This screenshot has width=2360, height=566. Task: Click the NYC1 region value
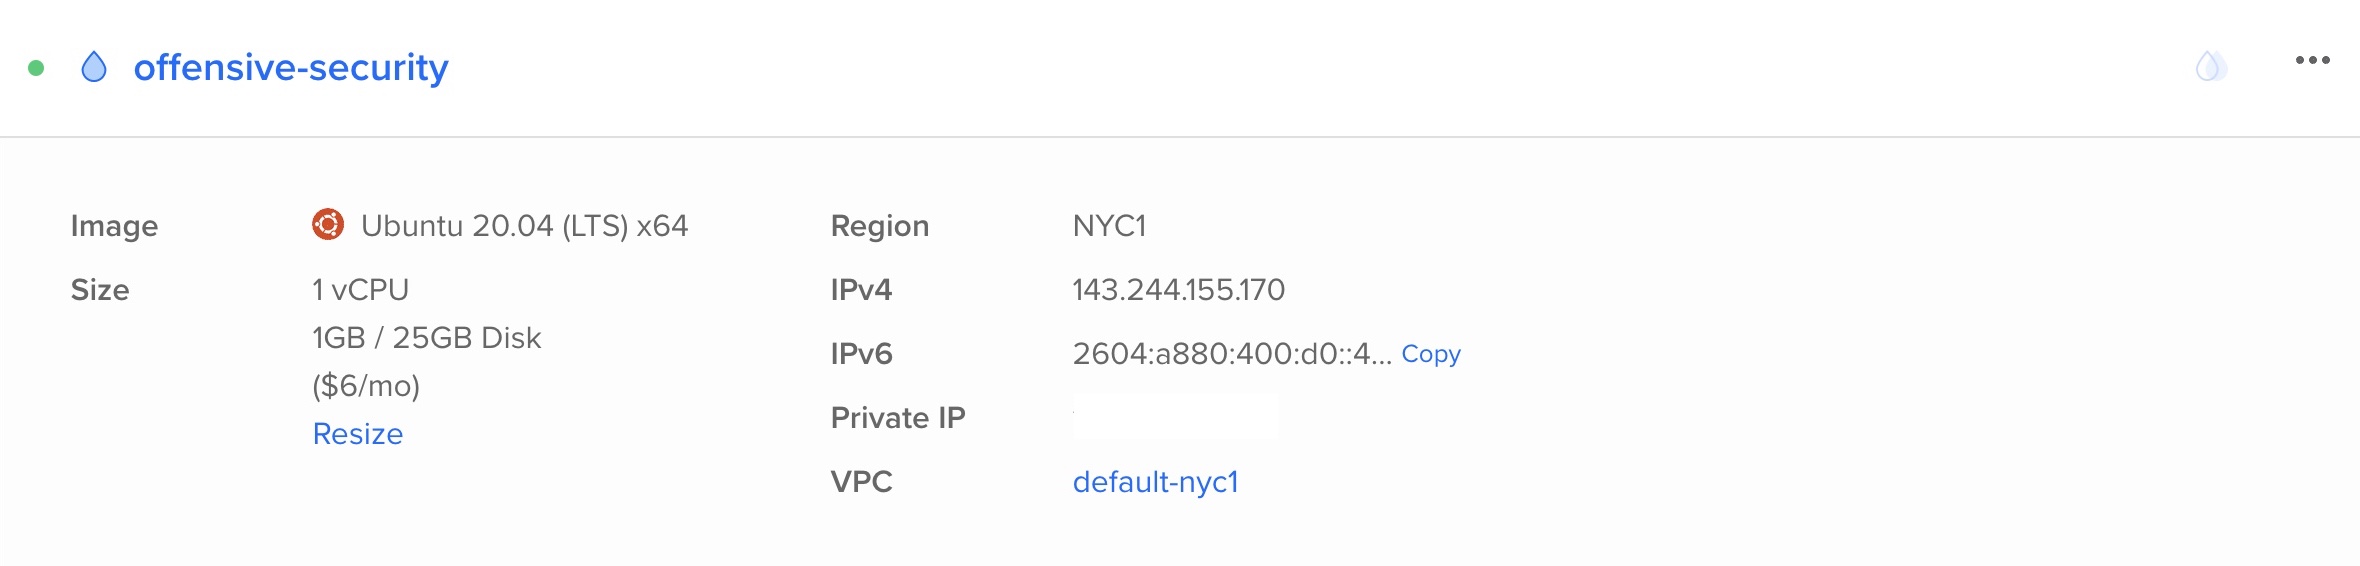coord(1109,226)
